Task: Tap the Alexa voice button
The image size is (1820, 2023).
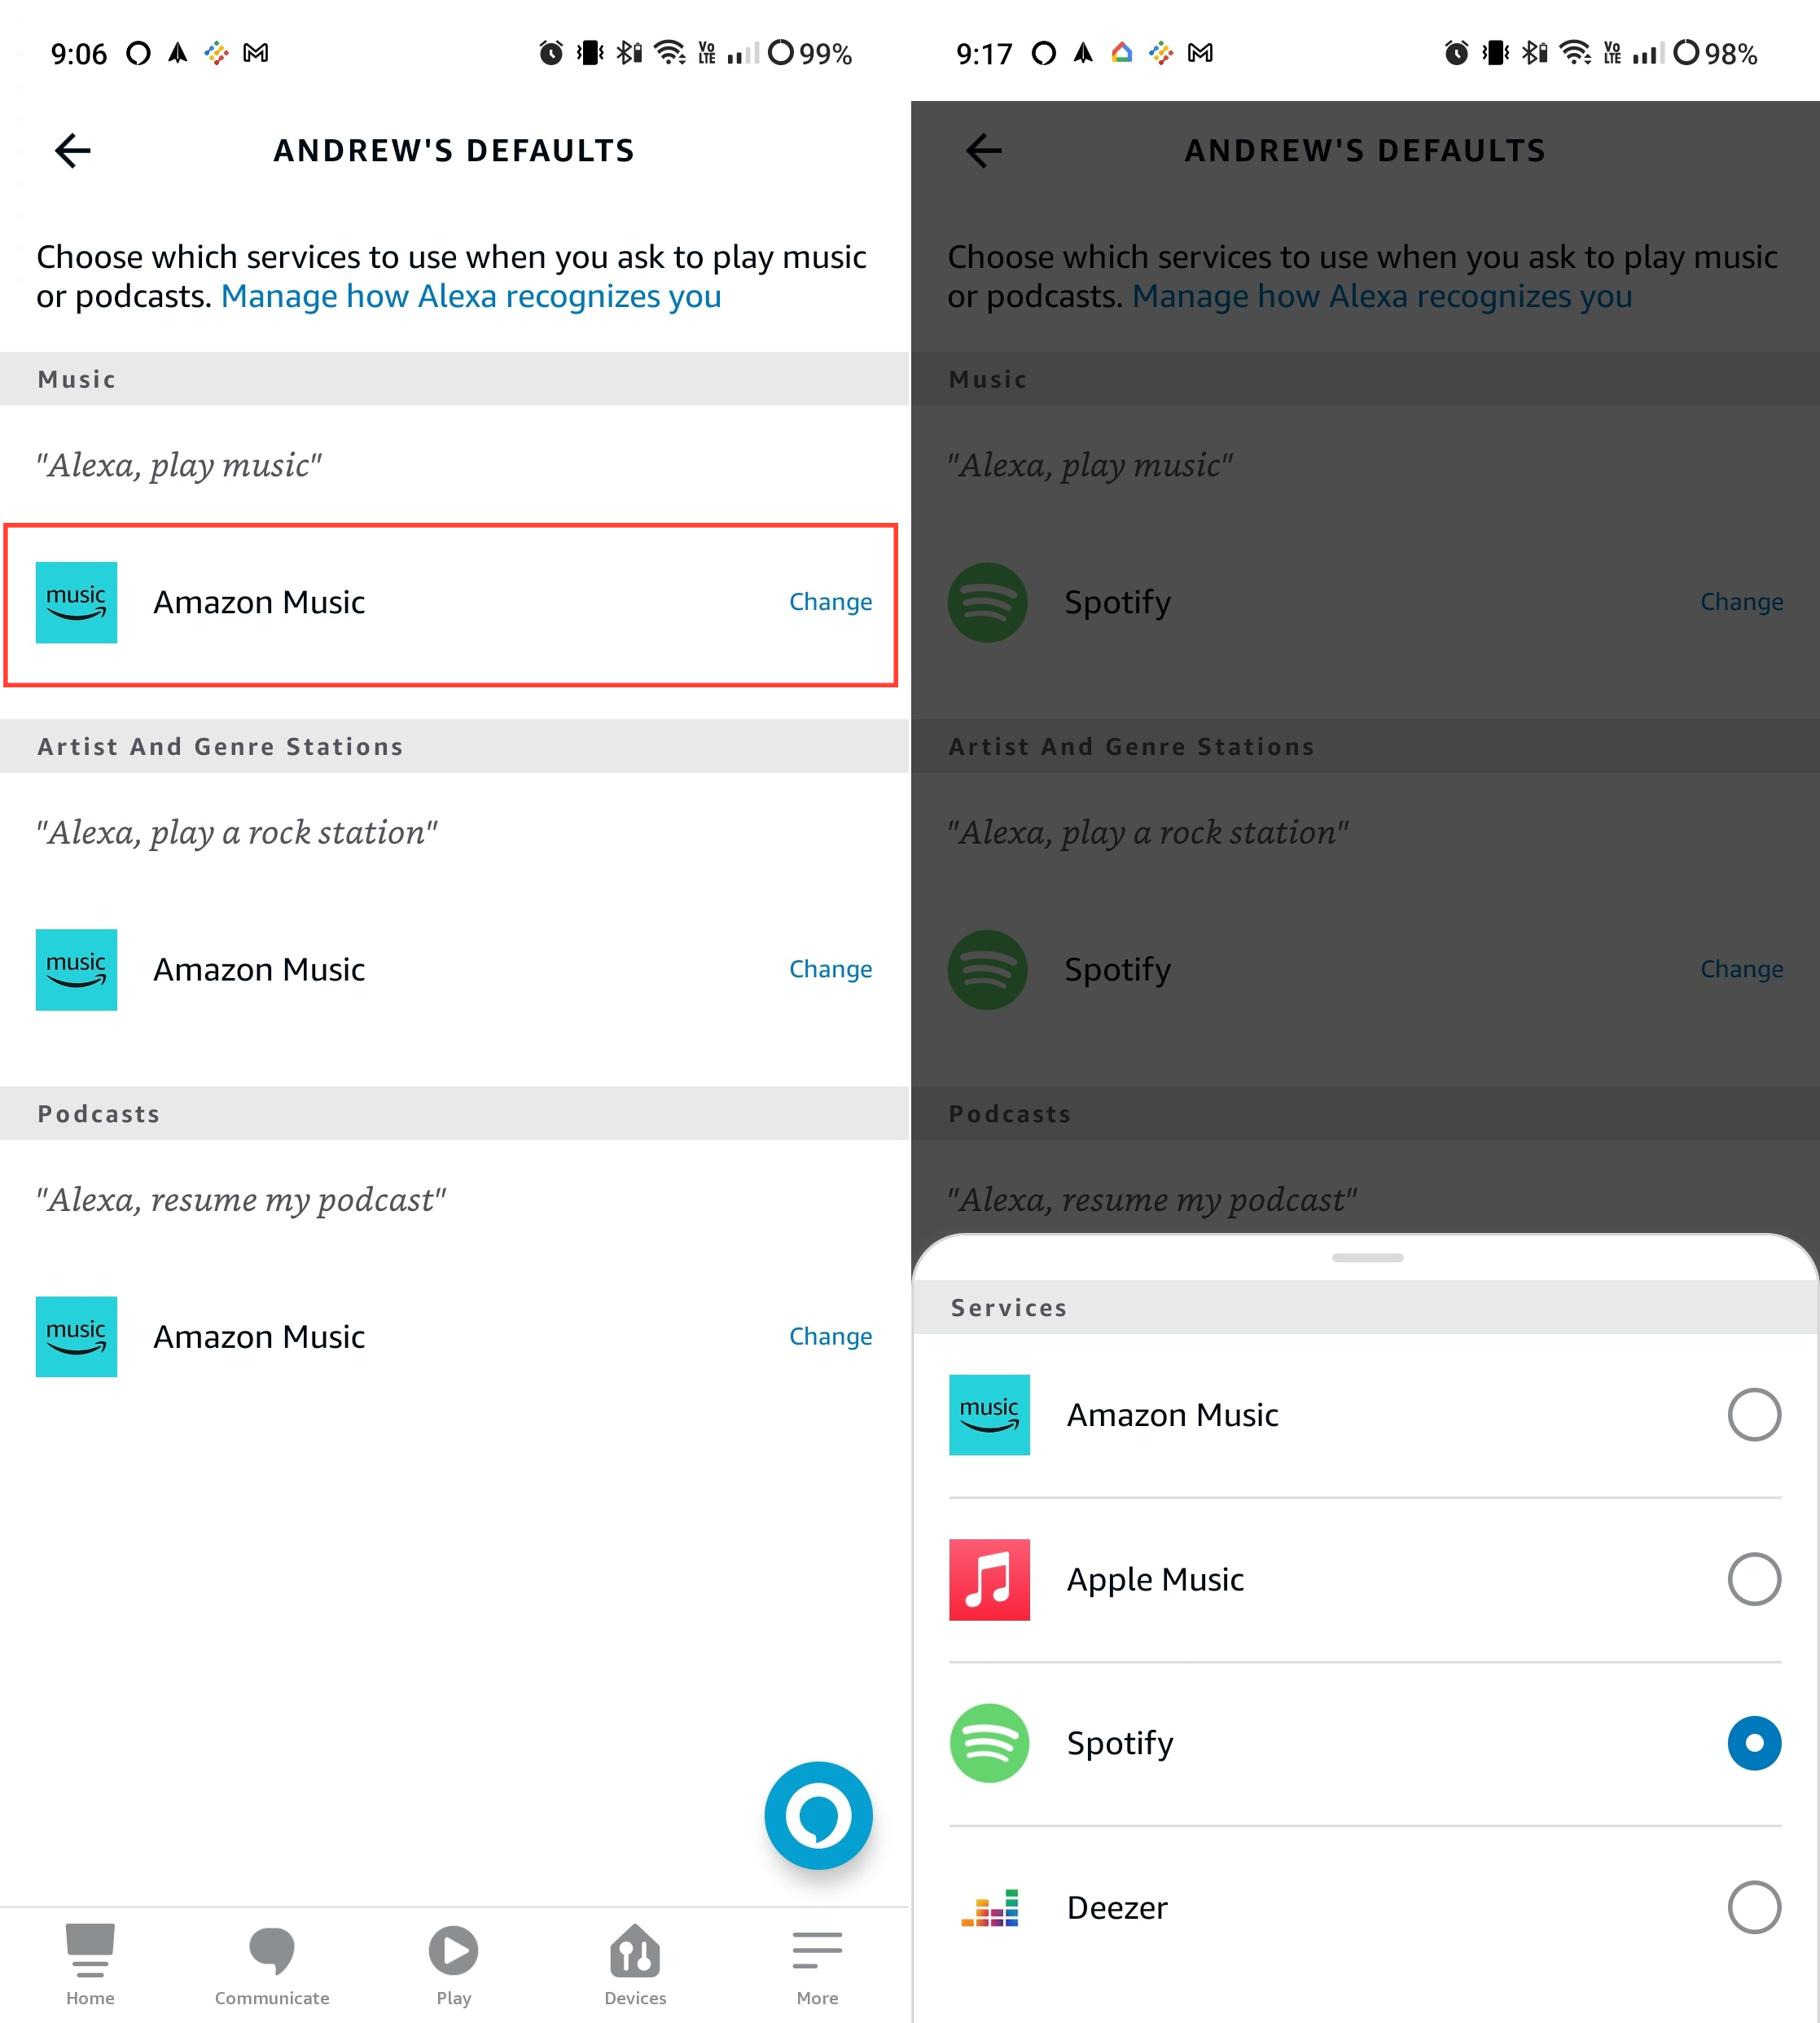Action: coord(818,1815)
